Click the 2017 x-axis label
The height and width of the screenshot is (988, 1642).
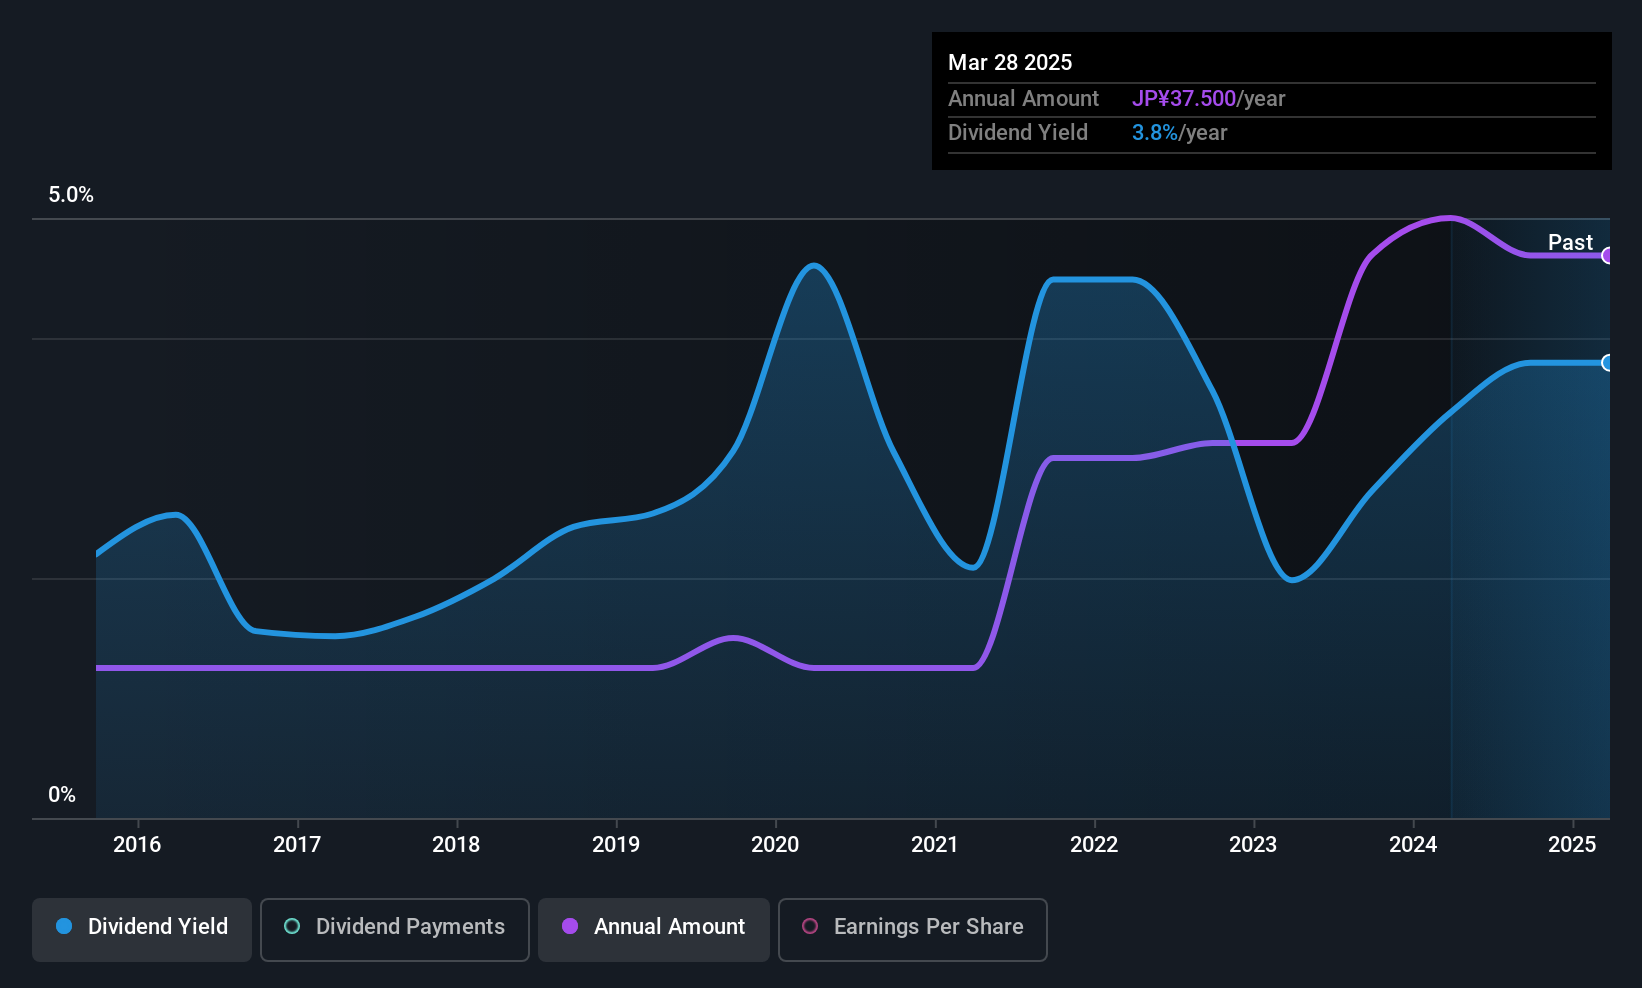pyautogui.click(x=297, y=845)
